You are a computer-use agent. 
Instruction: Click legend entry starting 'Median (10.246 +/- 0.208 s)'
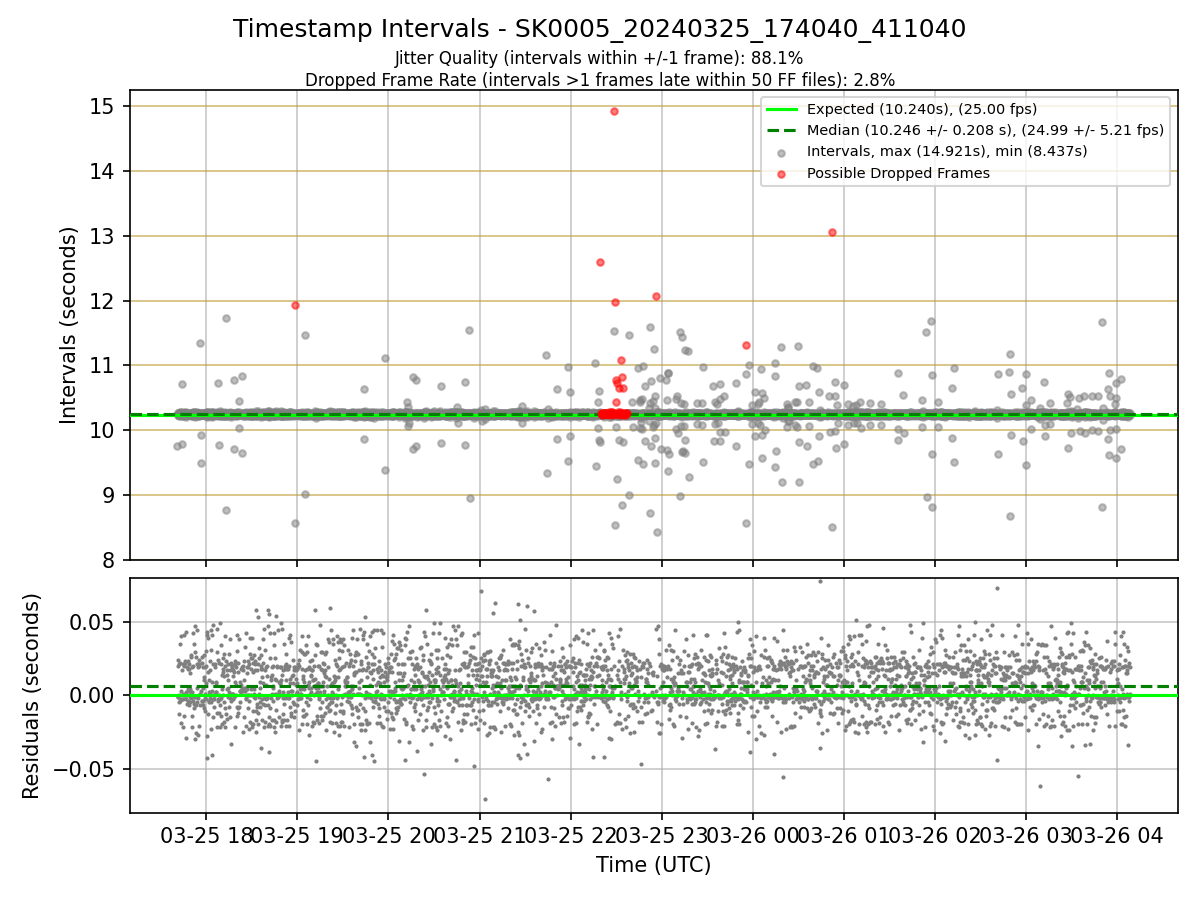tap(985, 130)
